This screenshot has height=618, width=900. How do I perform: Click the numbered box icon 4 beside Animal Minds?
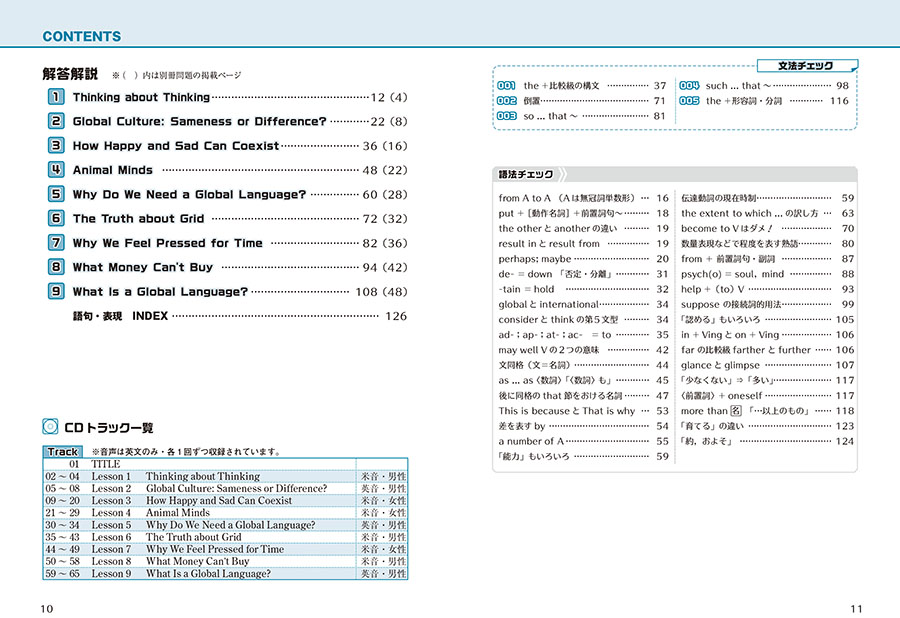(x=56, y=170)
